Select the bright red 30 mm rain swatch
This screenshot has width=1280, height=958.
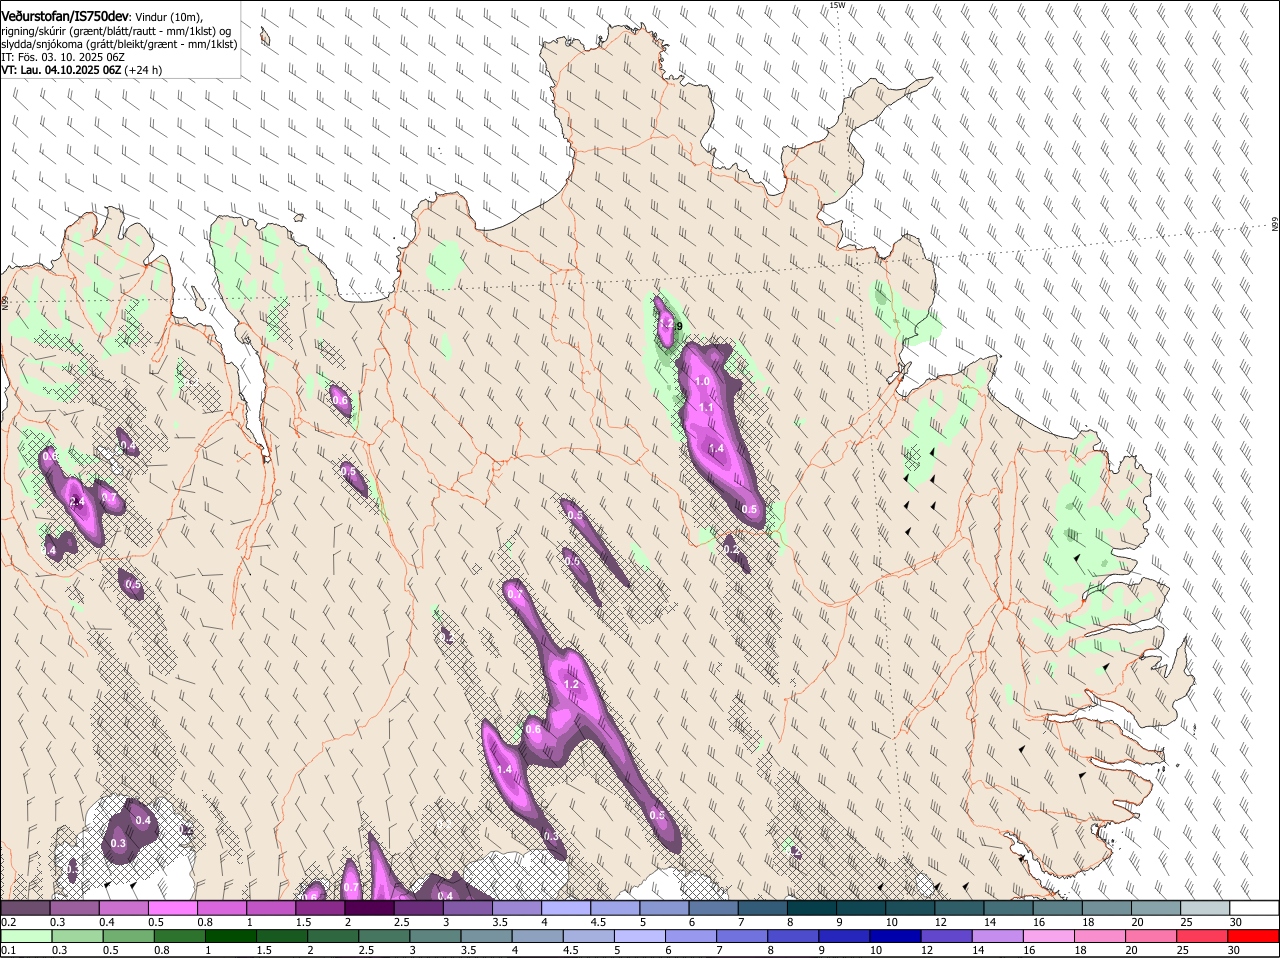pos(1253,937)
